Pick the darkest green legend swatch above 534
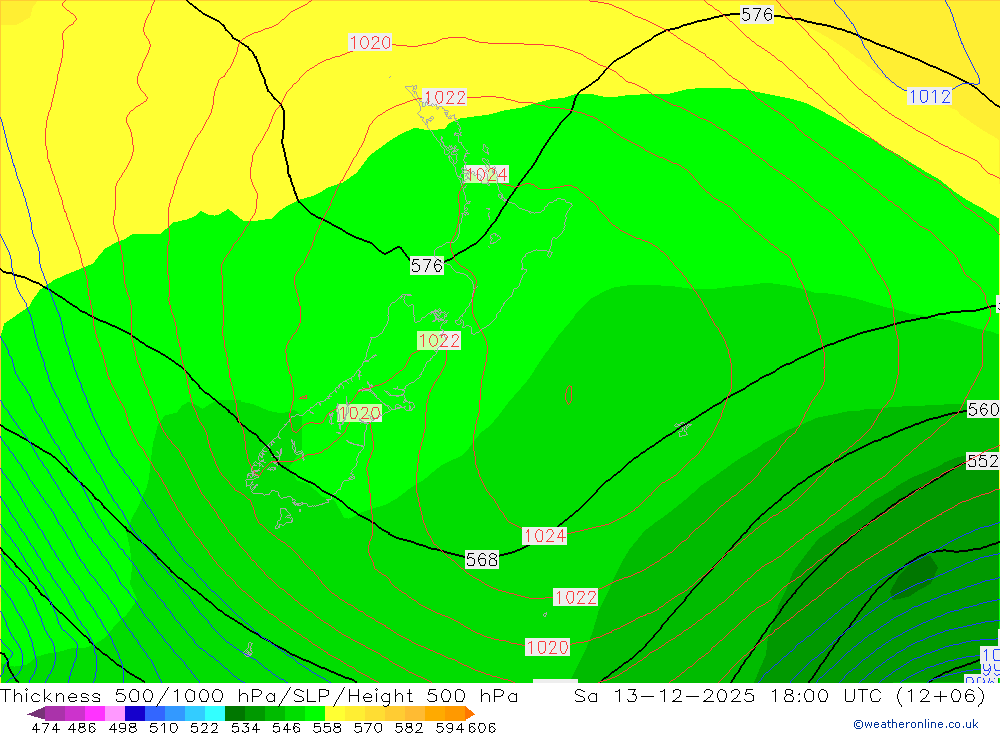The height and width of the screenshot is (733, 1000). click(235, 713)
